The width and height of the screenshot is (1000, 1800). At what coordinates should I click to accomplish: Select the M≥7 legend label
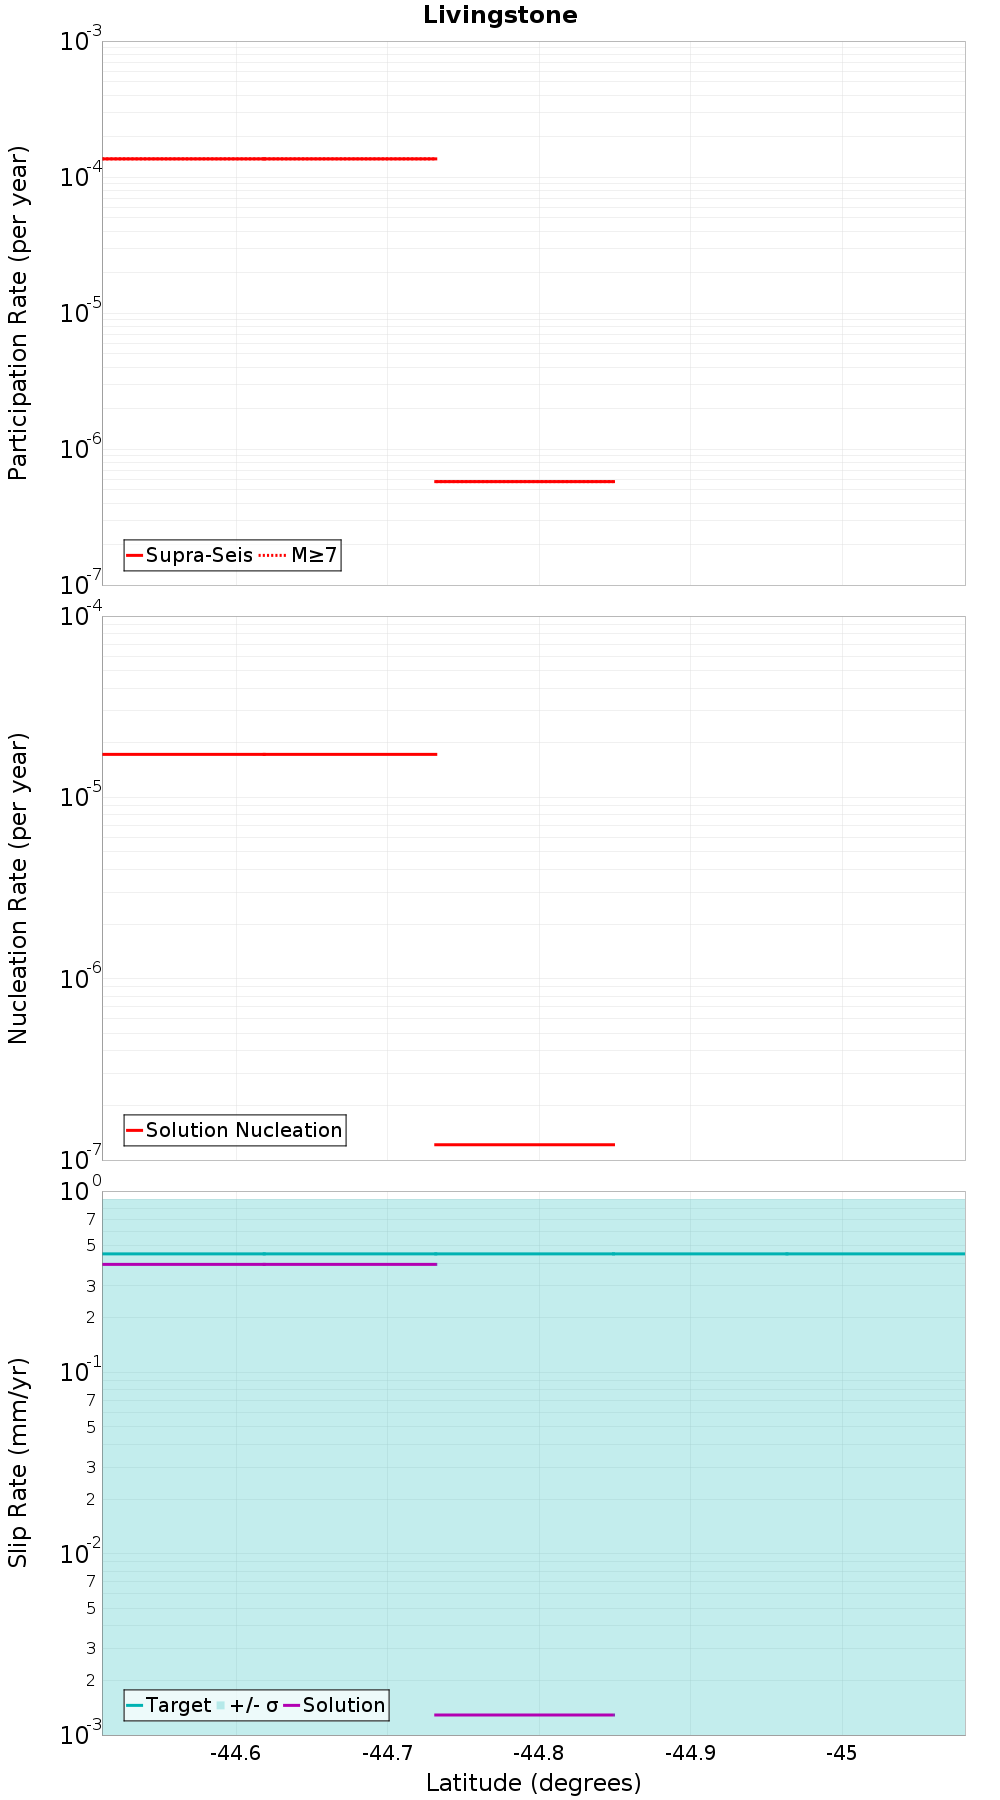tap(314, 555)
